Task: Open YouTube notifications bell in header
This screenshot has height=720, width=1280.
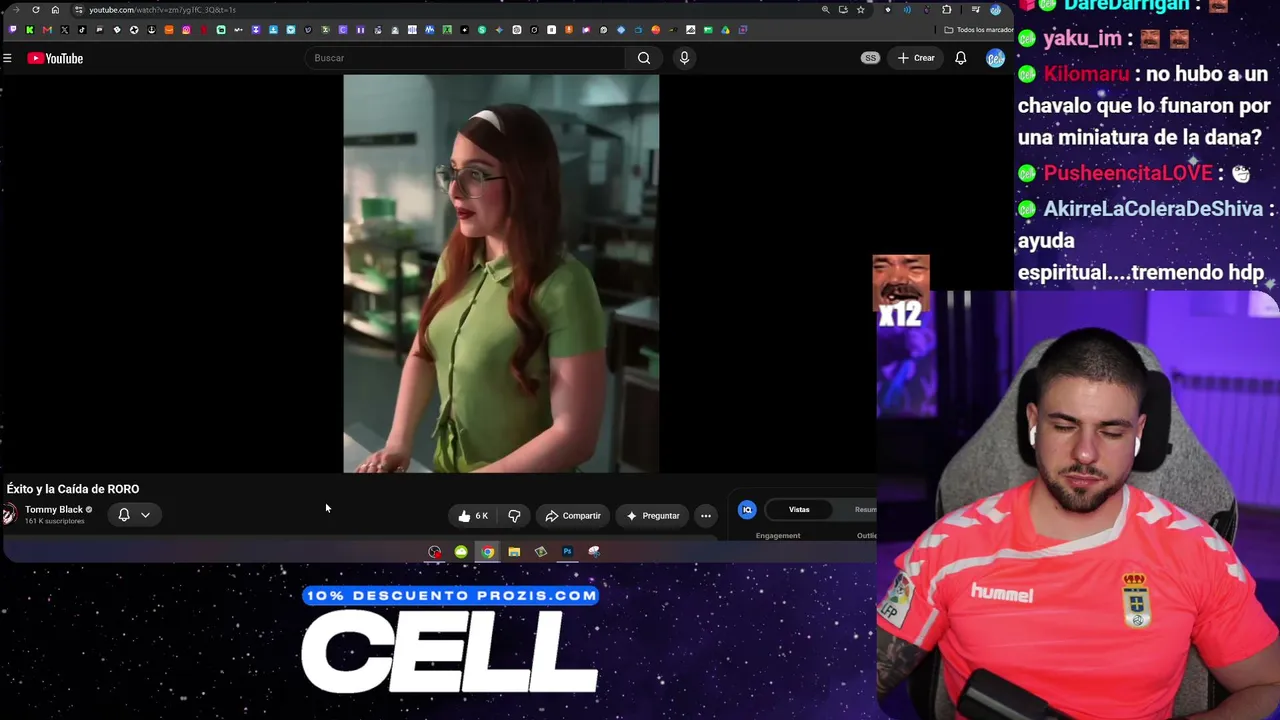Action: point(960,58)
